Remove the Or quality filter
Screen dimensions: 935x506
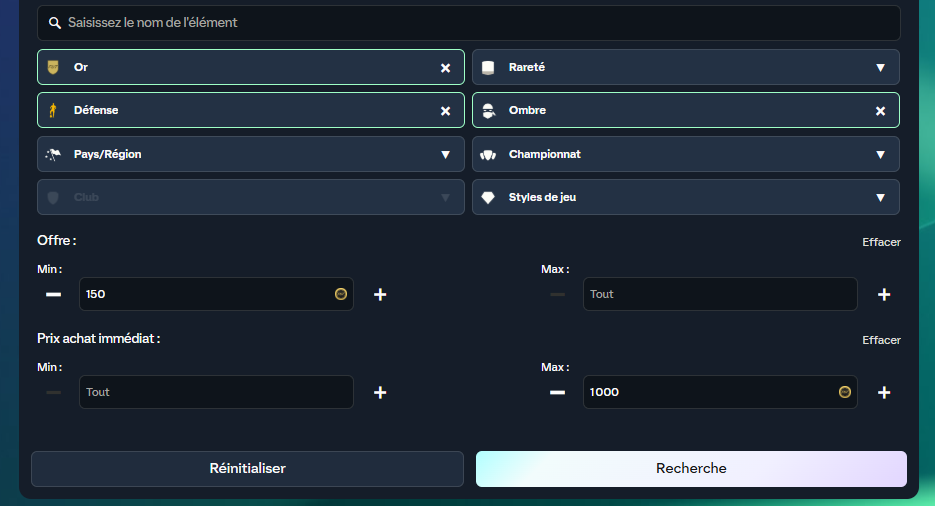point(445,68)
